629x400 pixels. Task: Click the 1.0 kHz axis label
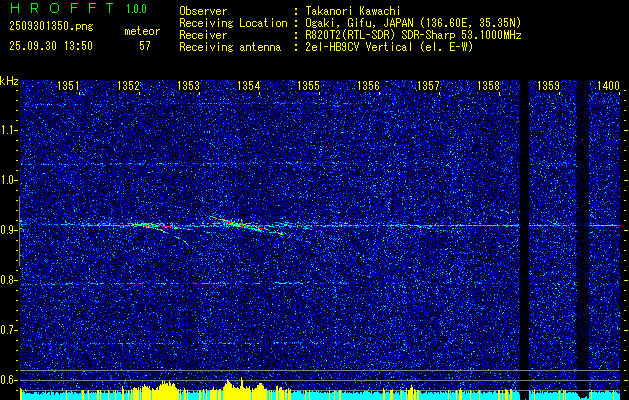coord(8,181)
